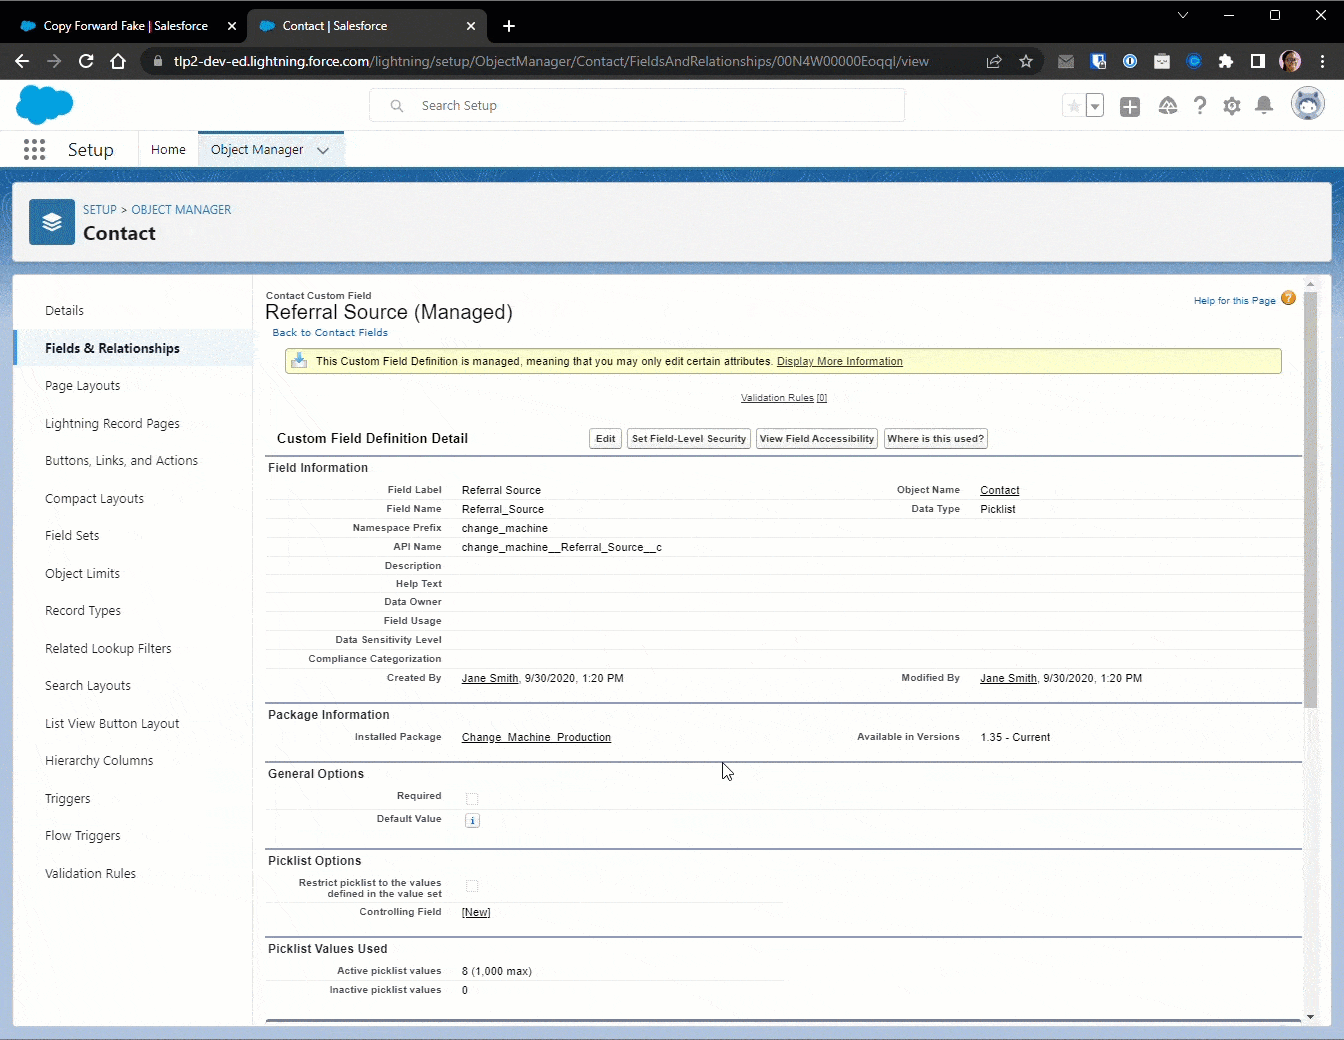
Task: Click the New controlling field link
Action: [x=476, y=912]
